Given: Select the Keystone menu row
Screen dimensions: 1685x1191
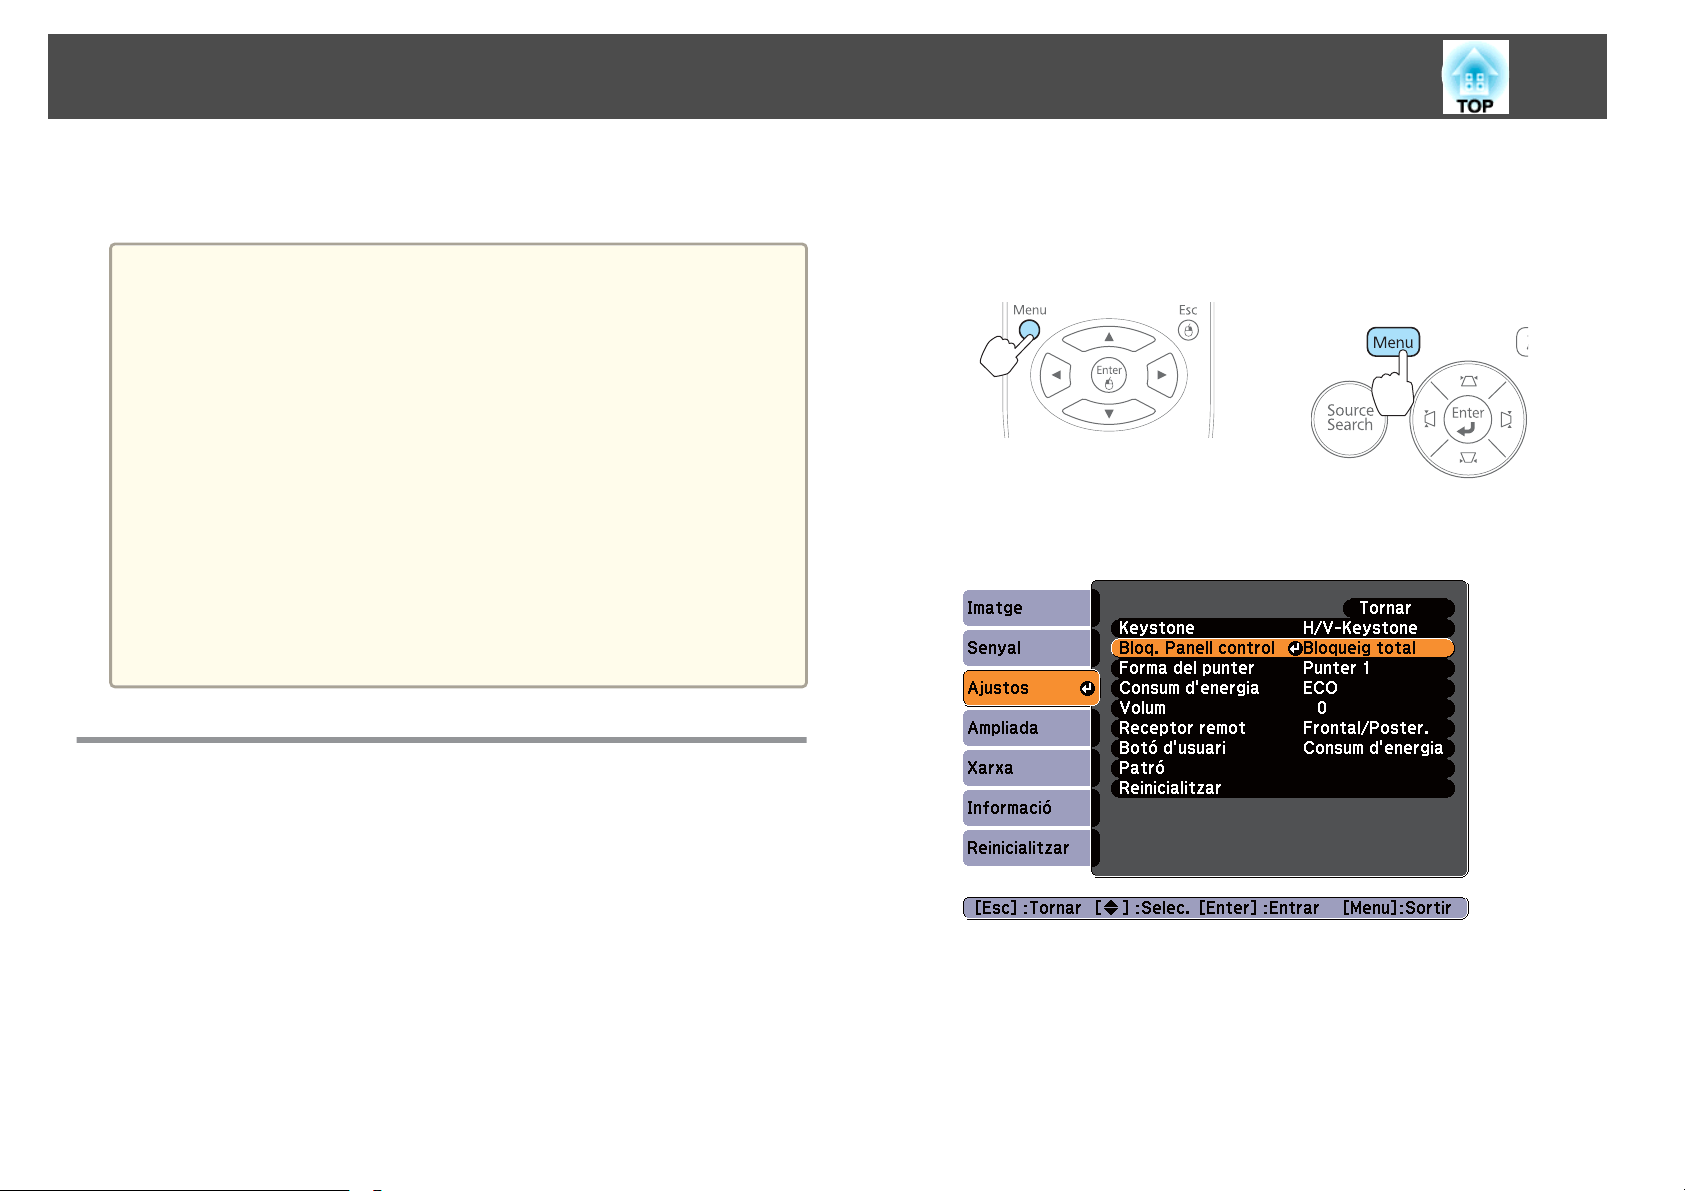Looking at the screenshot, I should (1282, 628).
